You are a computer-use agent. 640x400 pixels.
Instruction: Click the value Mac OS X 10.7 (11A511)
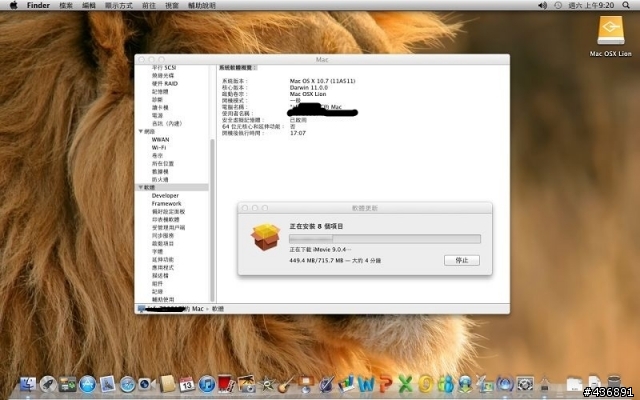pos(322,81)
